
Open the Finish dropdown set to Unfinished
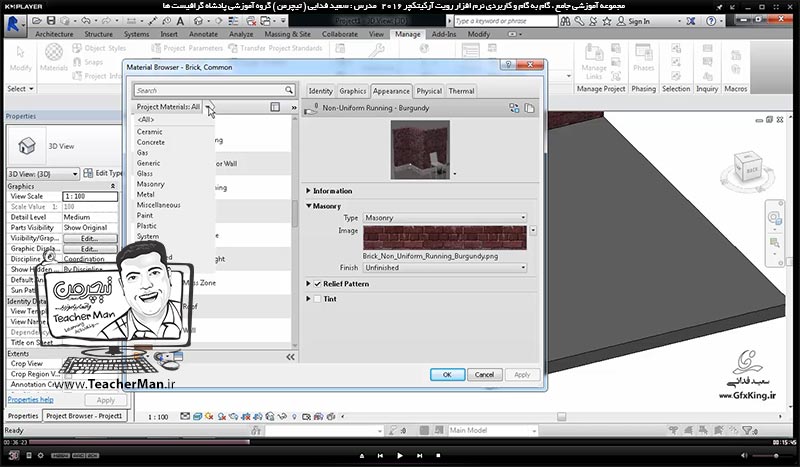(x=444, y=267)
